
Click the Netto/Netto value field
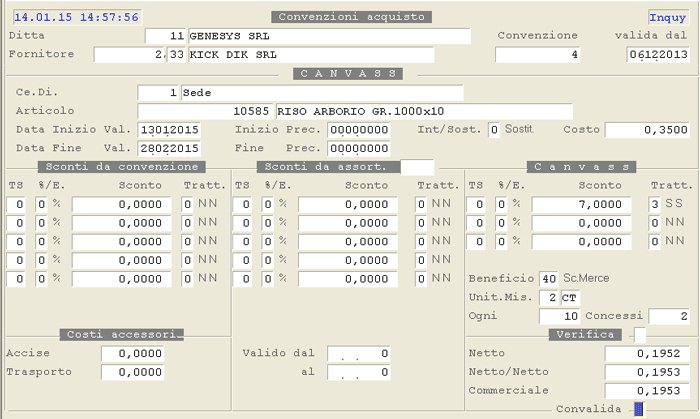click(647, 372)
